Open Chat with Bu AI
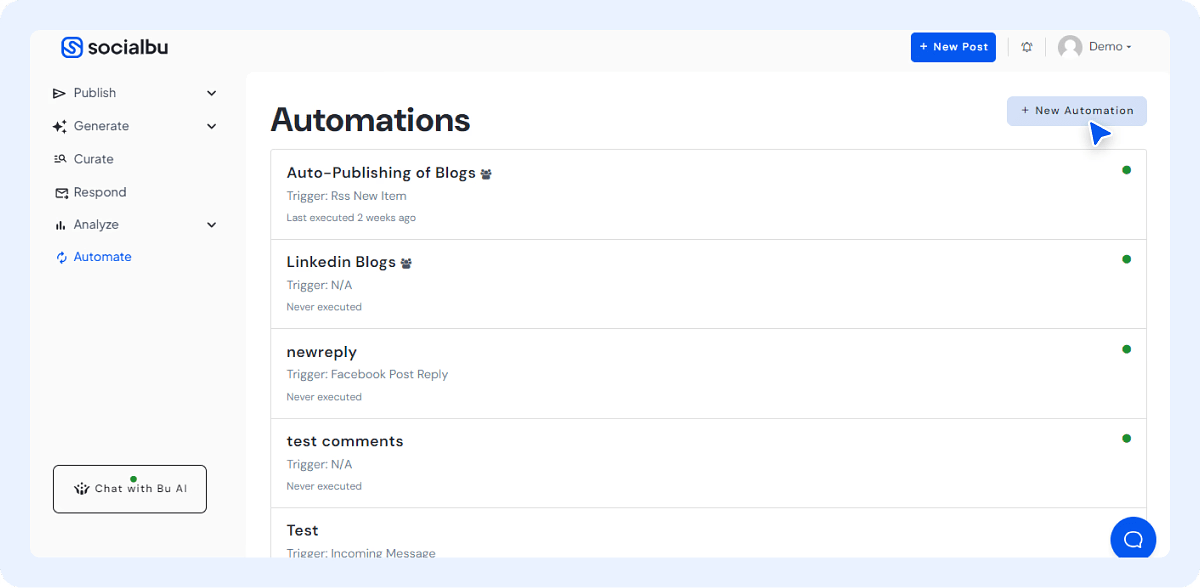 129,488
